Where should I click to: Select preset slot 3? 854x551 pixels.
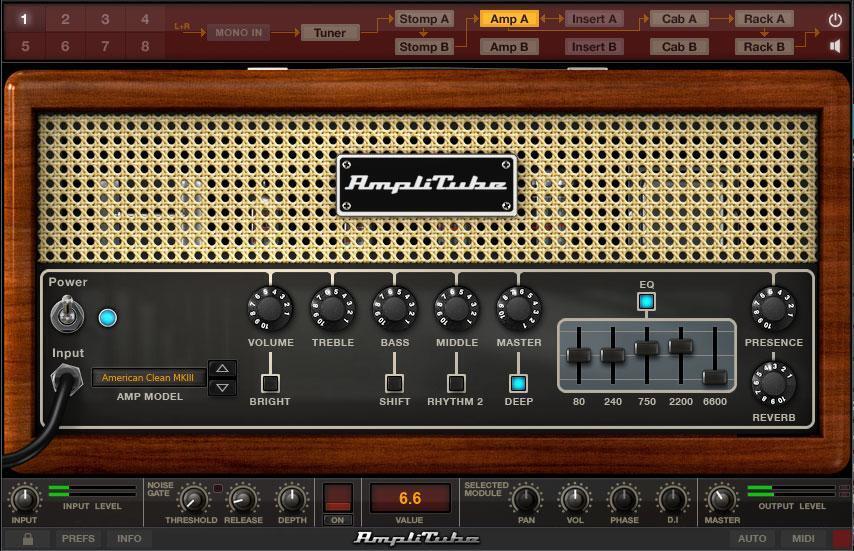click(x=105, y=20)
